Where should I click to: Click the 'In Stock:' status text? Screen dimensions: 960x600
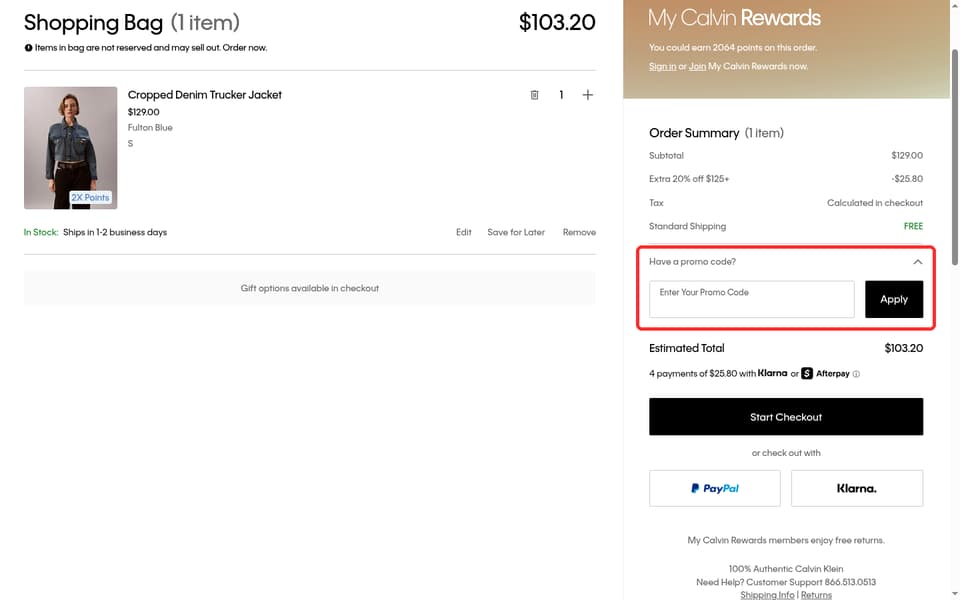pyautogui.click(x=41, y=232)
